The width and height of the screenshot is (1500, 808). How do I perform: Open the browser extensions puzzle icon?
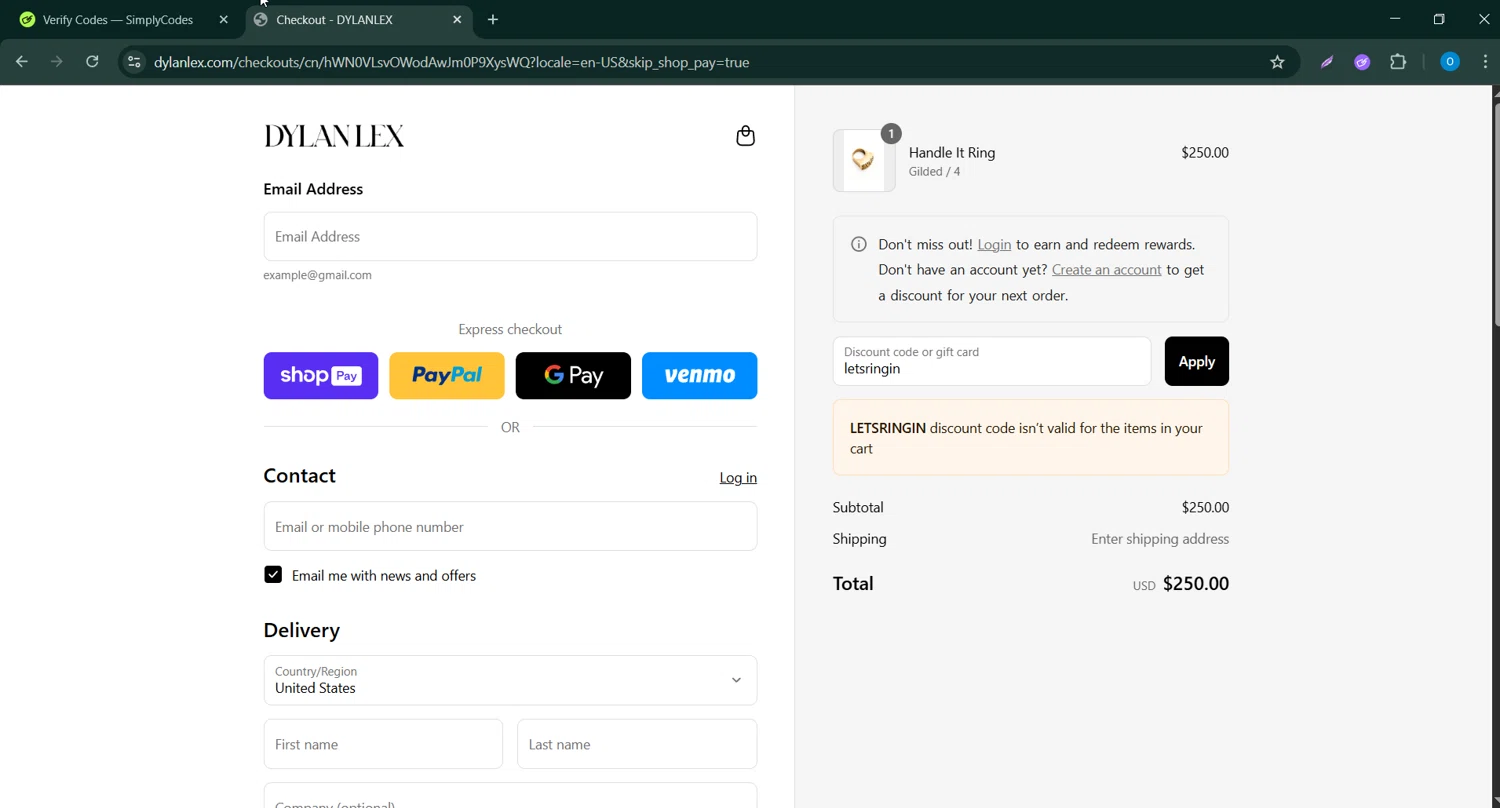(x=1398, y=62)
